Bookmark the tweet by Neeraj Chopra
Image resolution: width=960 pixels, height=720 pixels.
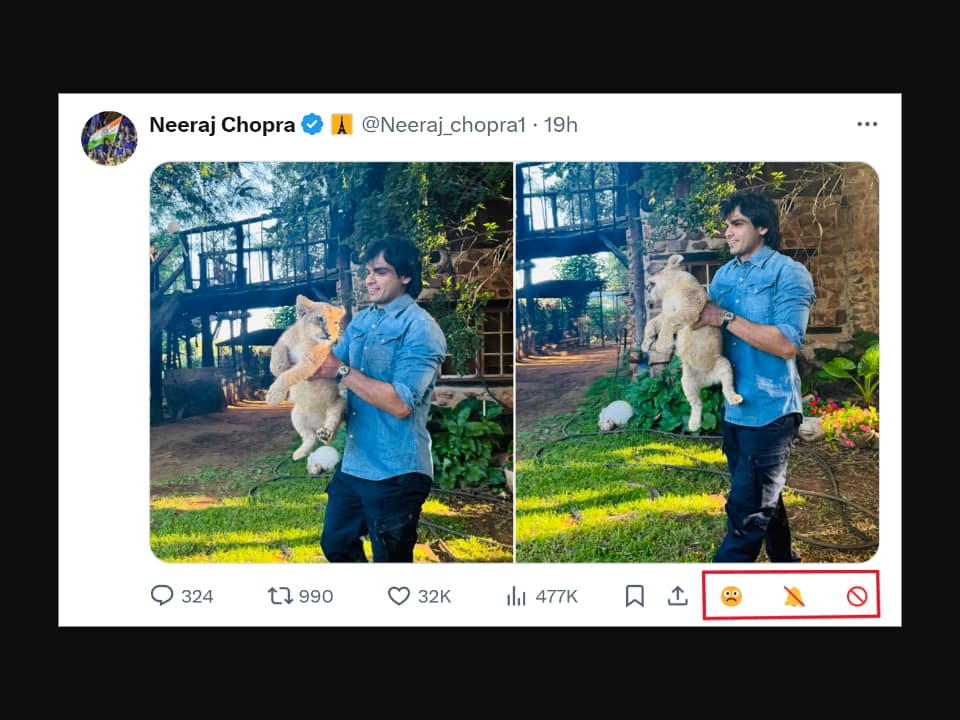[634, 596]
